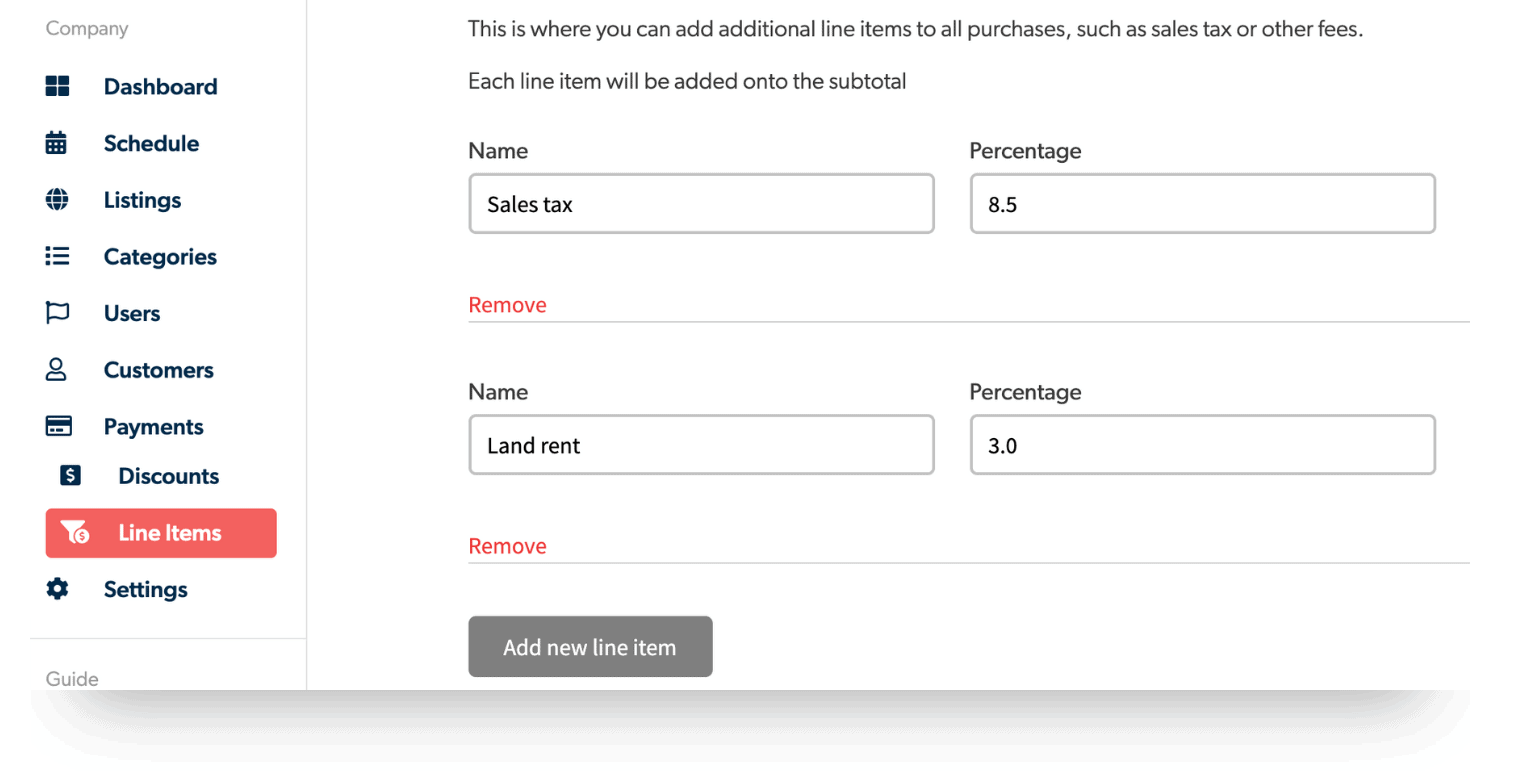
Task: Open the Customers section
Action: [x=158, y=370]
